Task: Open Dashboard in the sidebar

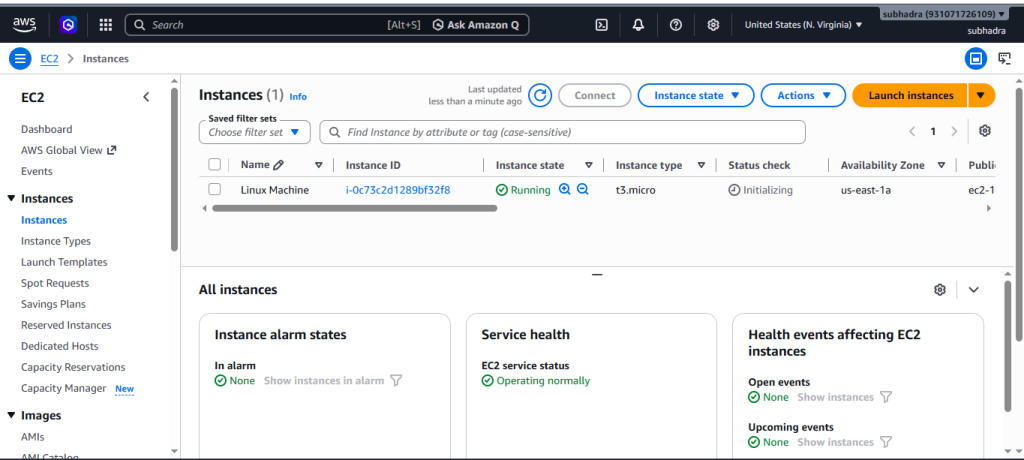Action: (46, 129)
